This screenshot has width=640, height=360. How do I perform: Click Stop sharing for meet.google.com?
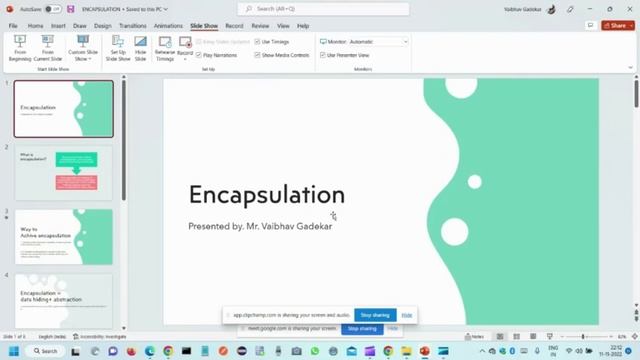pyautogui.click(x=362, y=329)
